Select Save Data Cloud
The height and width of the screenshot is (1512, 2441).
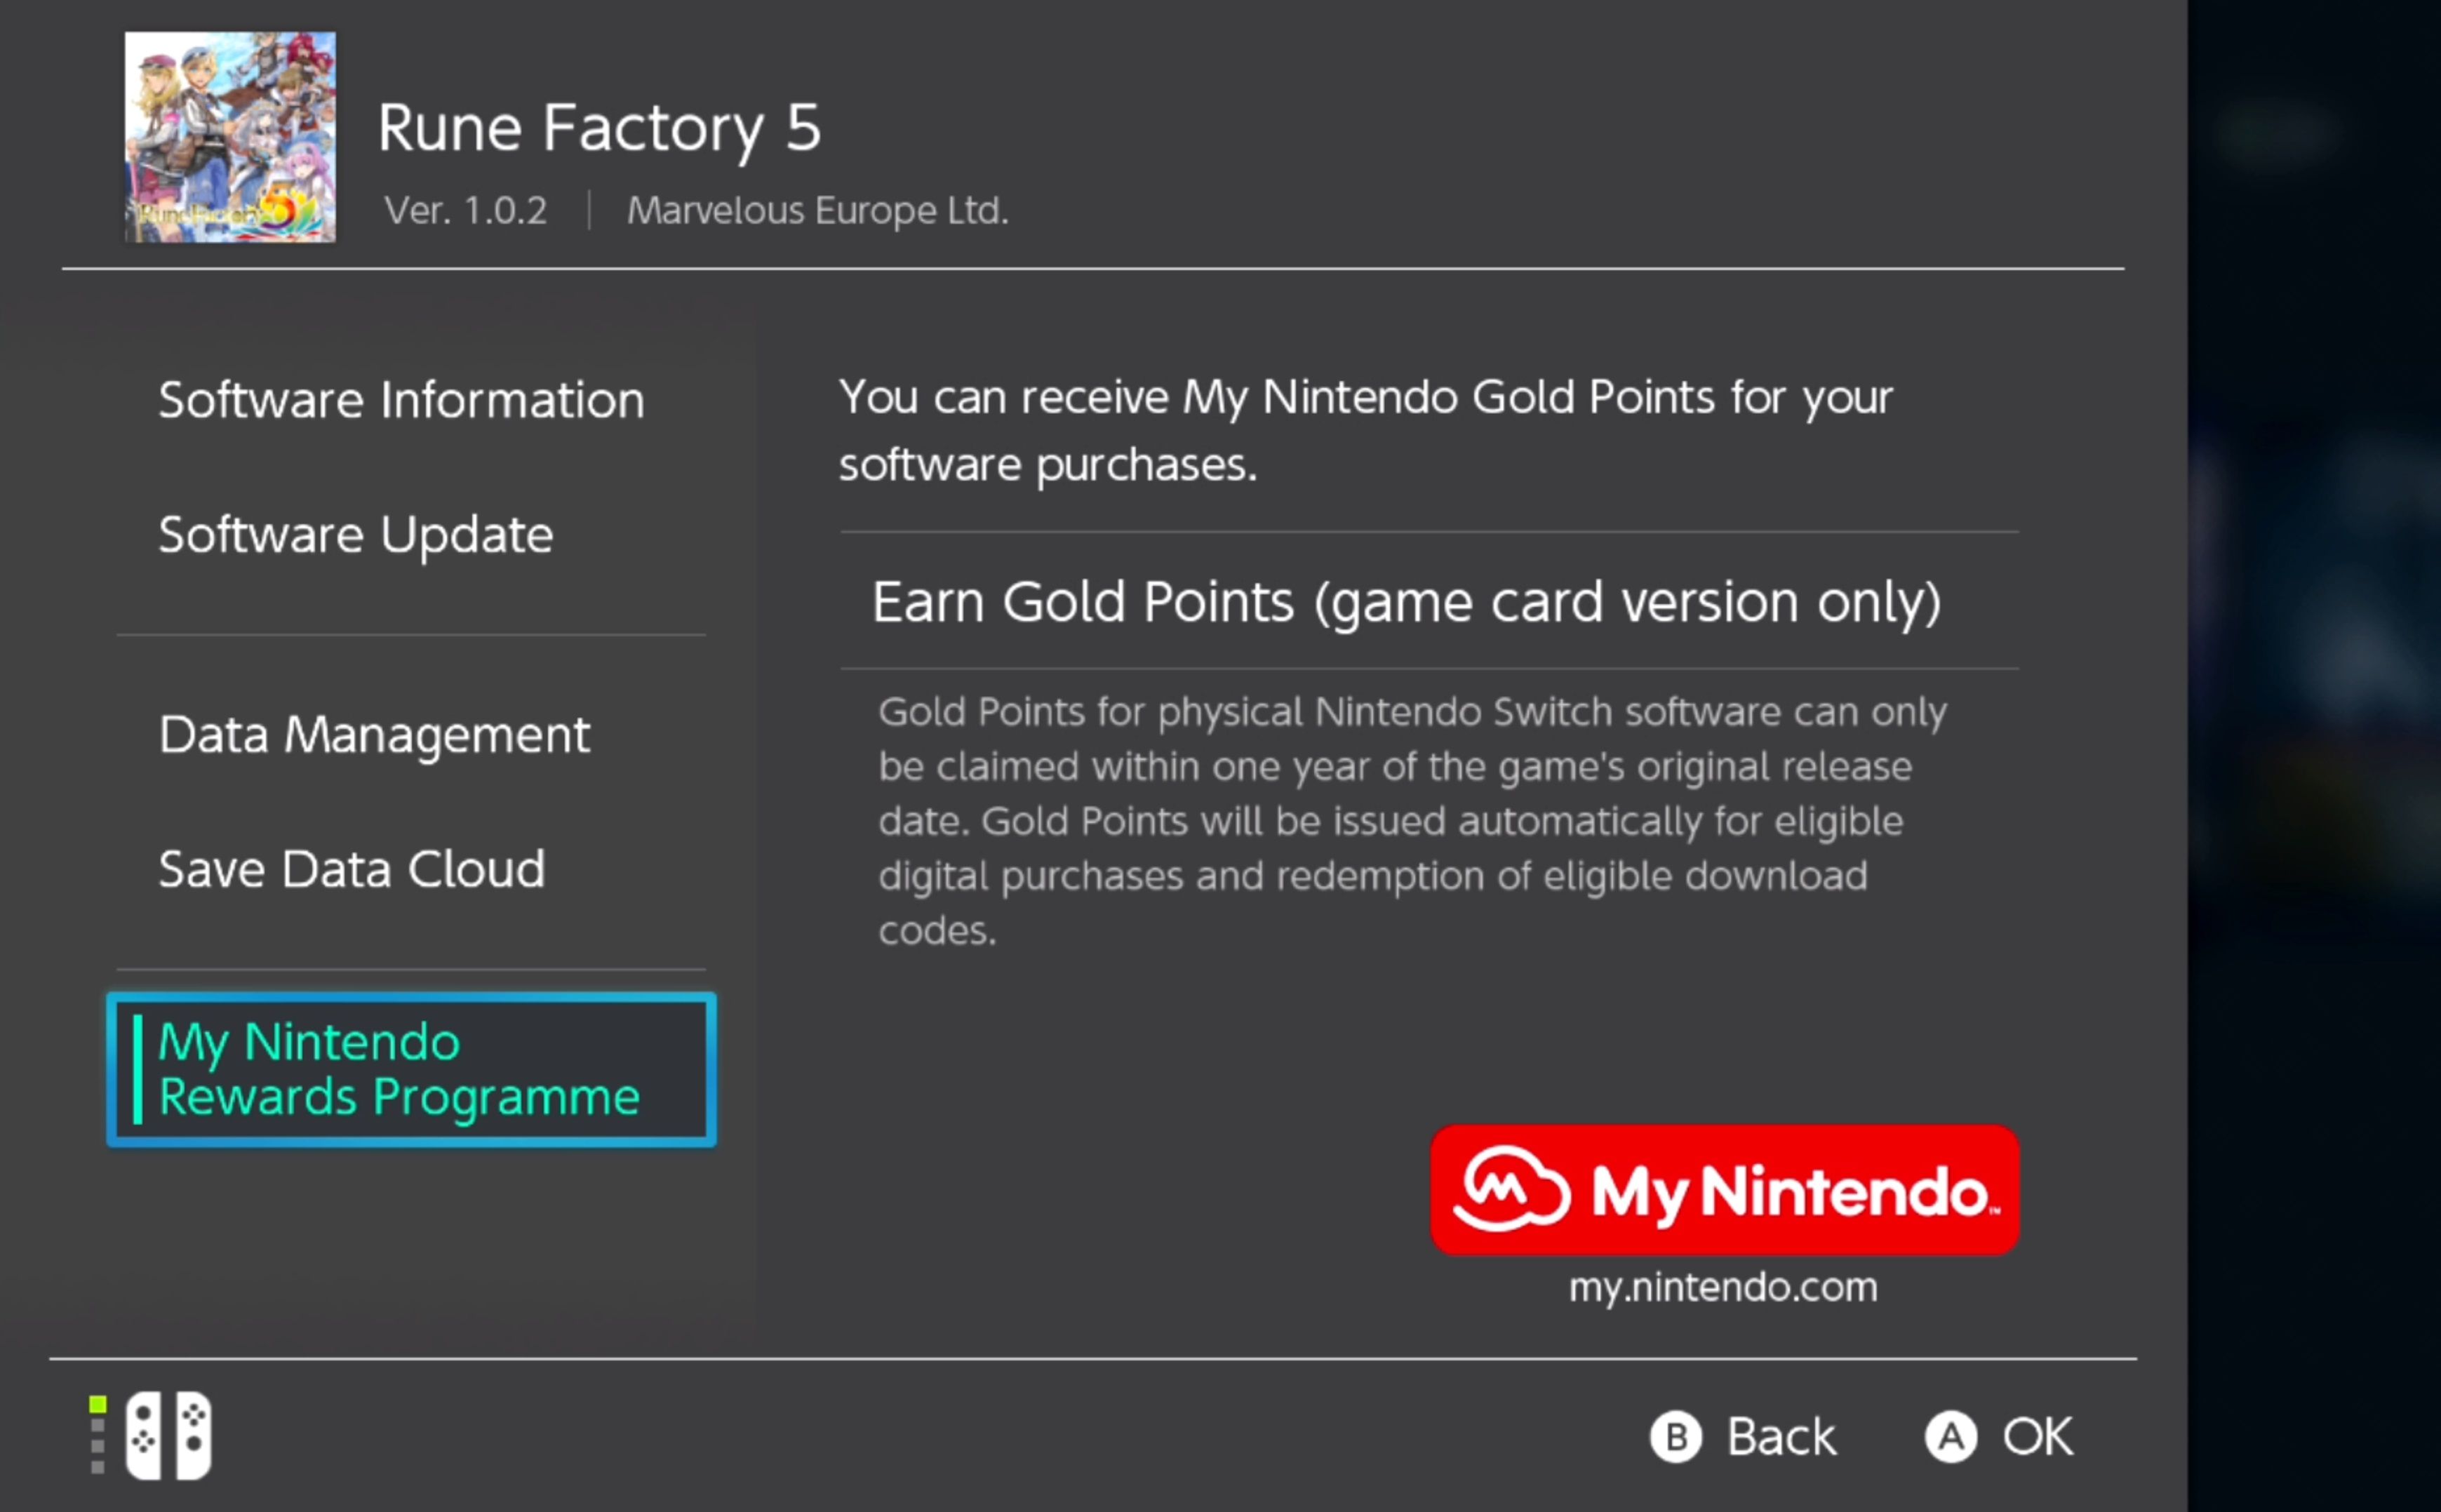[x=351, y=868]
